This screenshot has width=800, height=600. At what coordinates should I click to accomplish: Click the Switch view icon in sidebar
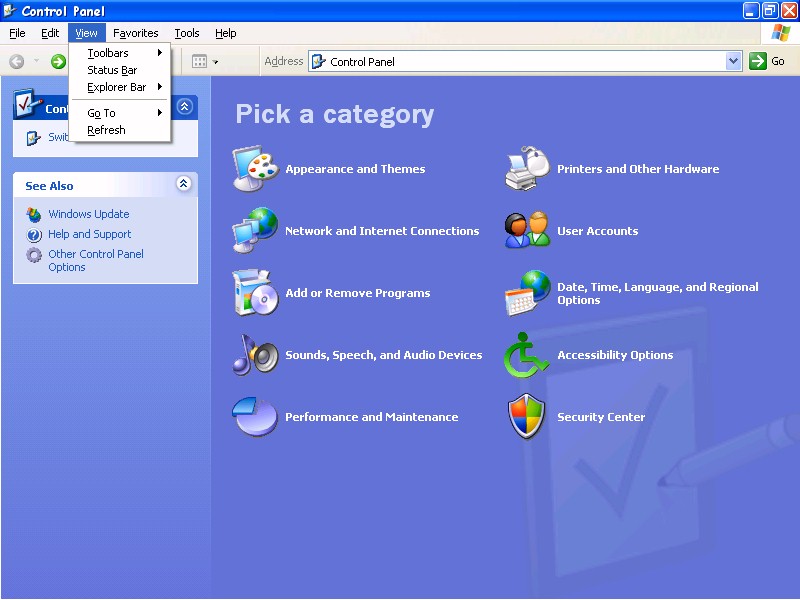33,138
